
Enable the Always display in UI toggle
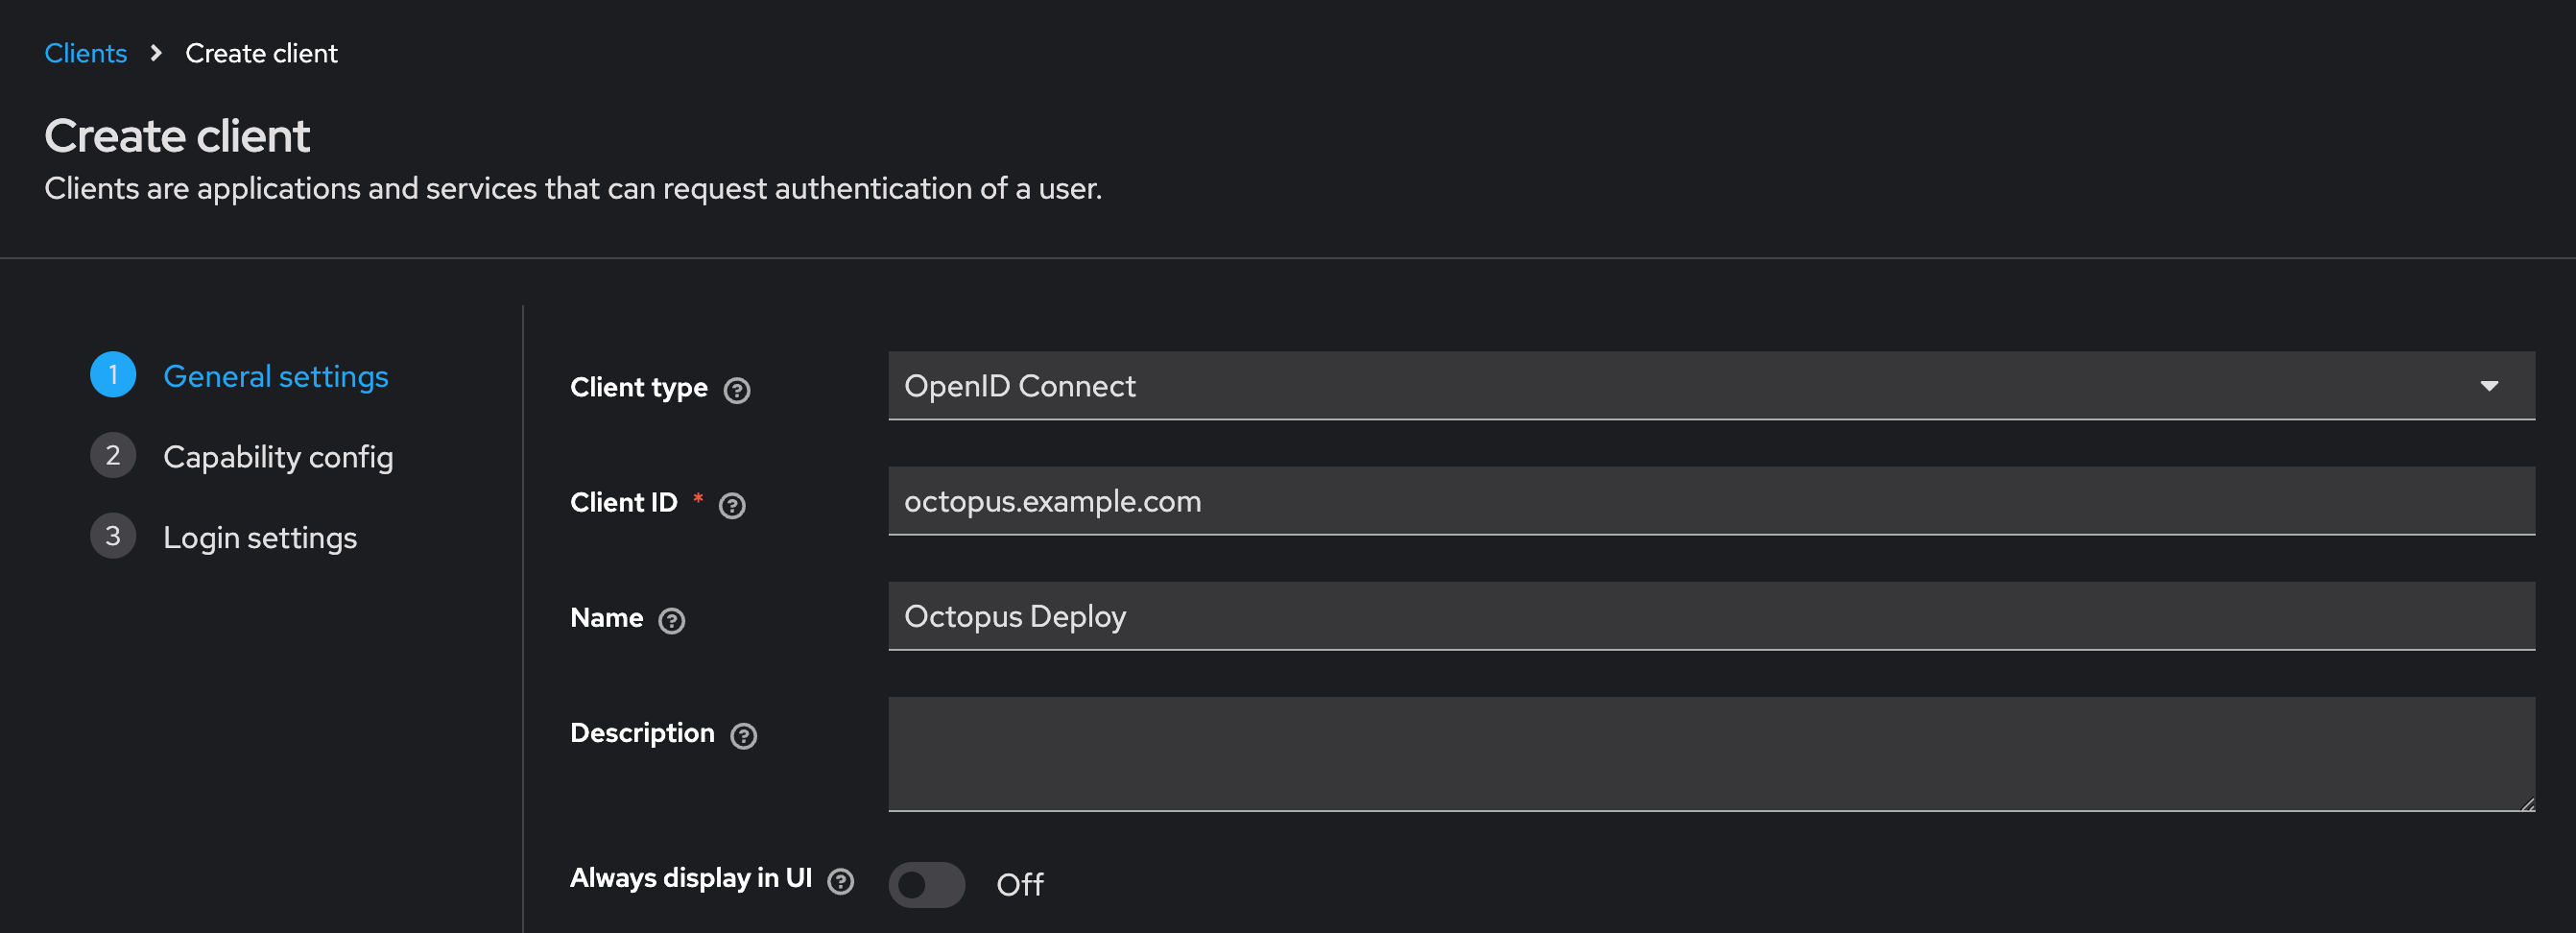[x=927, y=884]
